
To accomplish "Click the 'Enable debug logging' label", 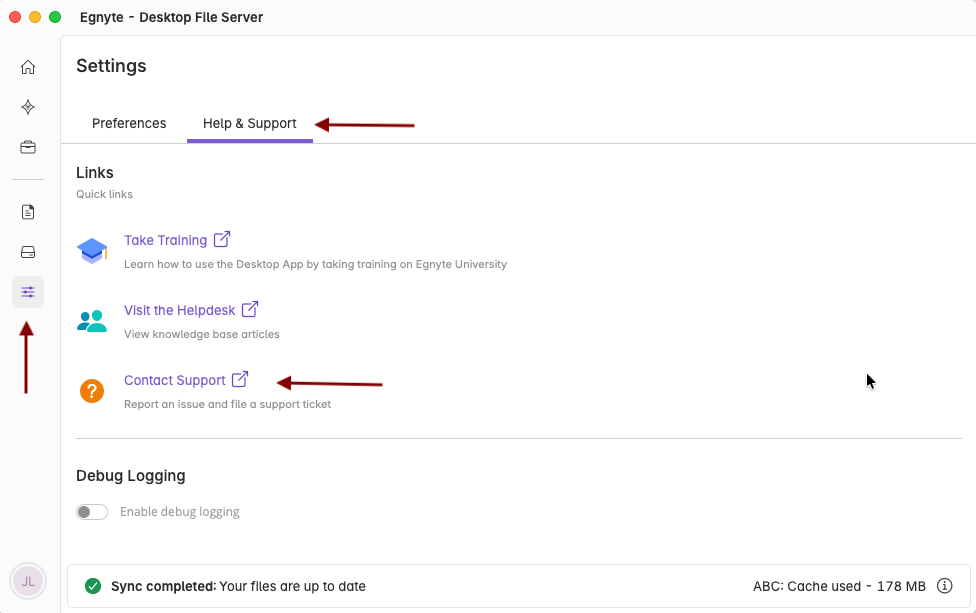I will coord(180,512).
